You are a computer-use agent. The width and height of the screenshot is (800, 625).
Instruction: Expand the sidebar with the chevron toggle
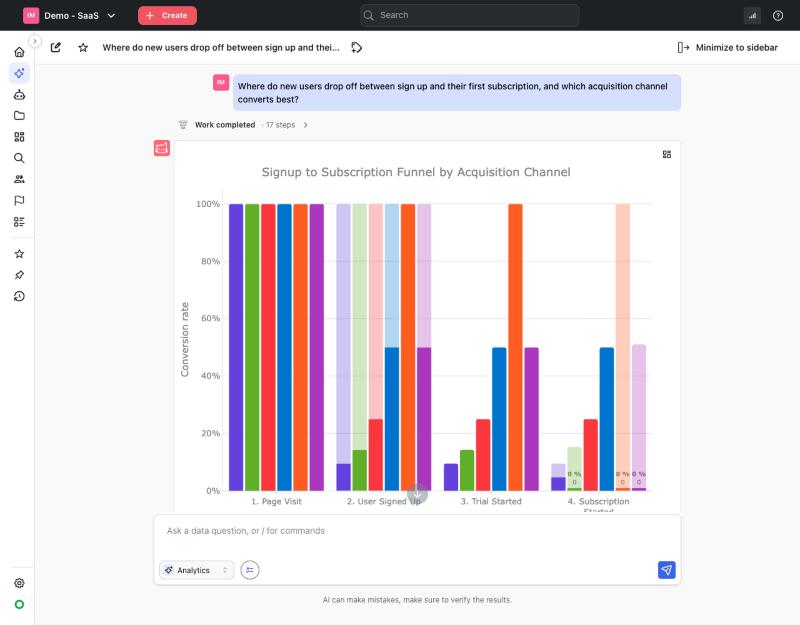[35, 41]
